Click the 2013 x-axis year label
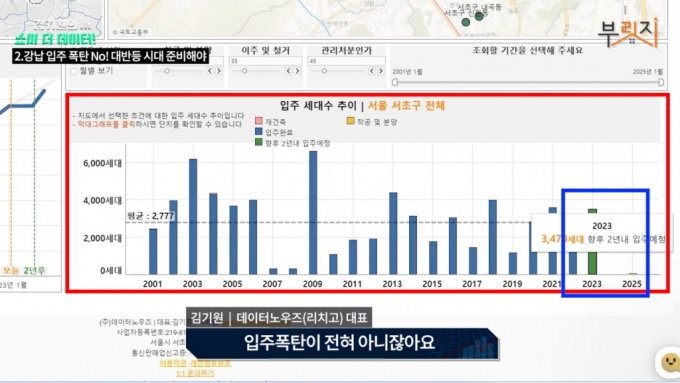Screen dimensions: 680x383 coord(392,284)
